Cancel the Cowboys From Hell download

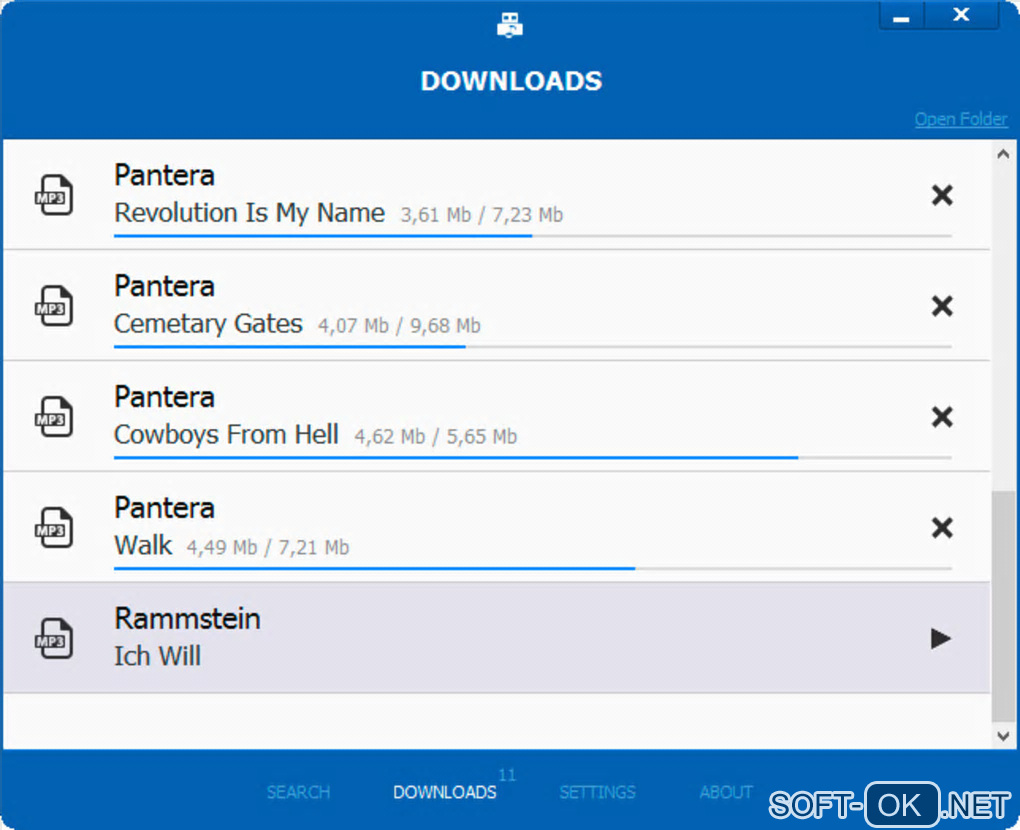coord(942,416)
